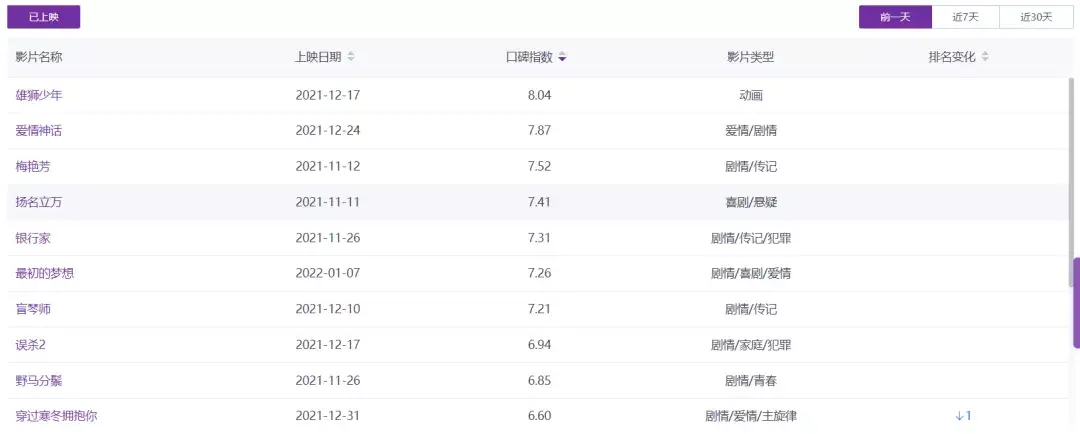Select the 已上映 tab button
The width and height of the screenshot is (1080, 434).
(44, 17)
